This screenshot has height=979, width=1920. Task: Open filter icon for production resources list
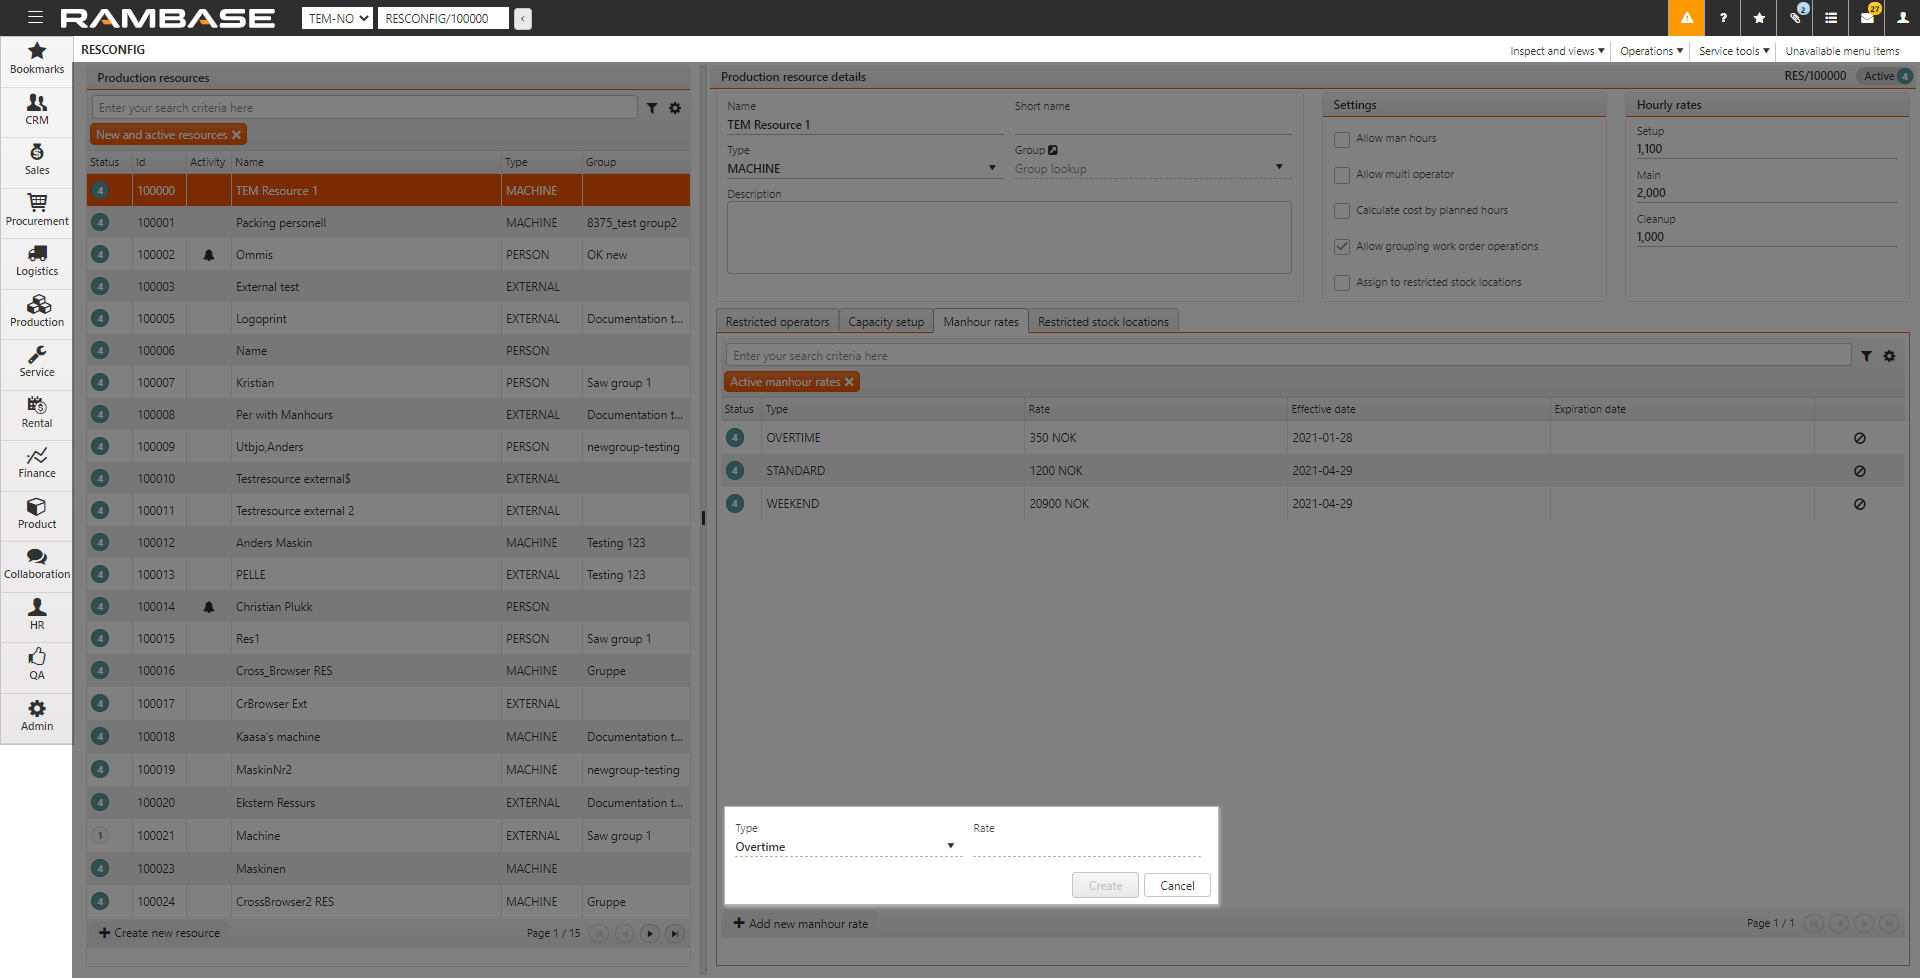pyautogui.click(x=652, y=108)
